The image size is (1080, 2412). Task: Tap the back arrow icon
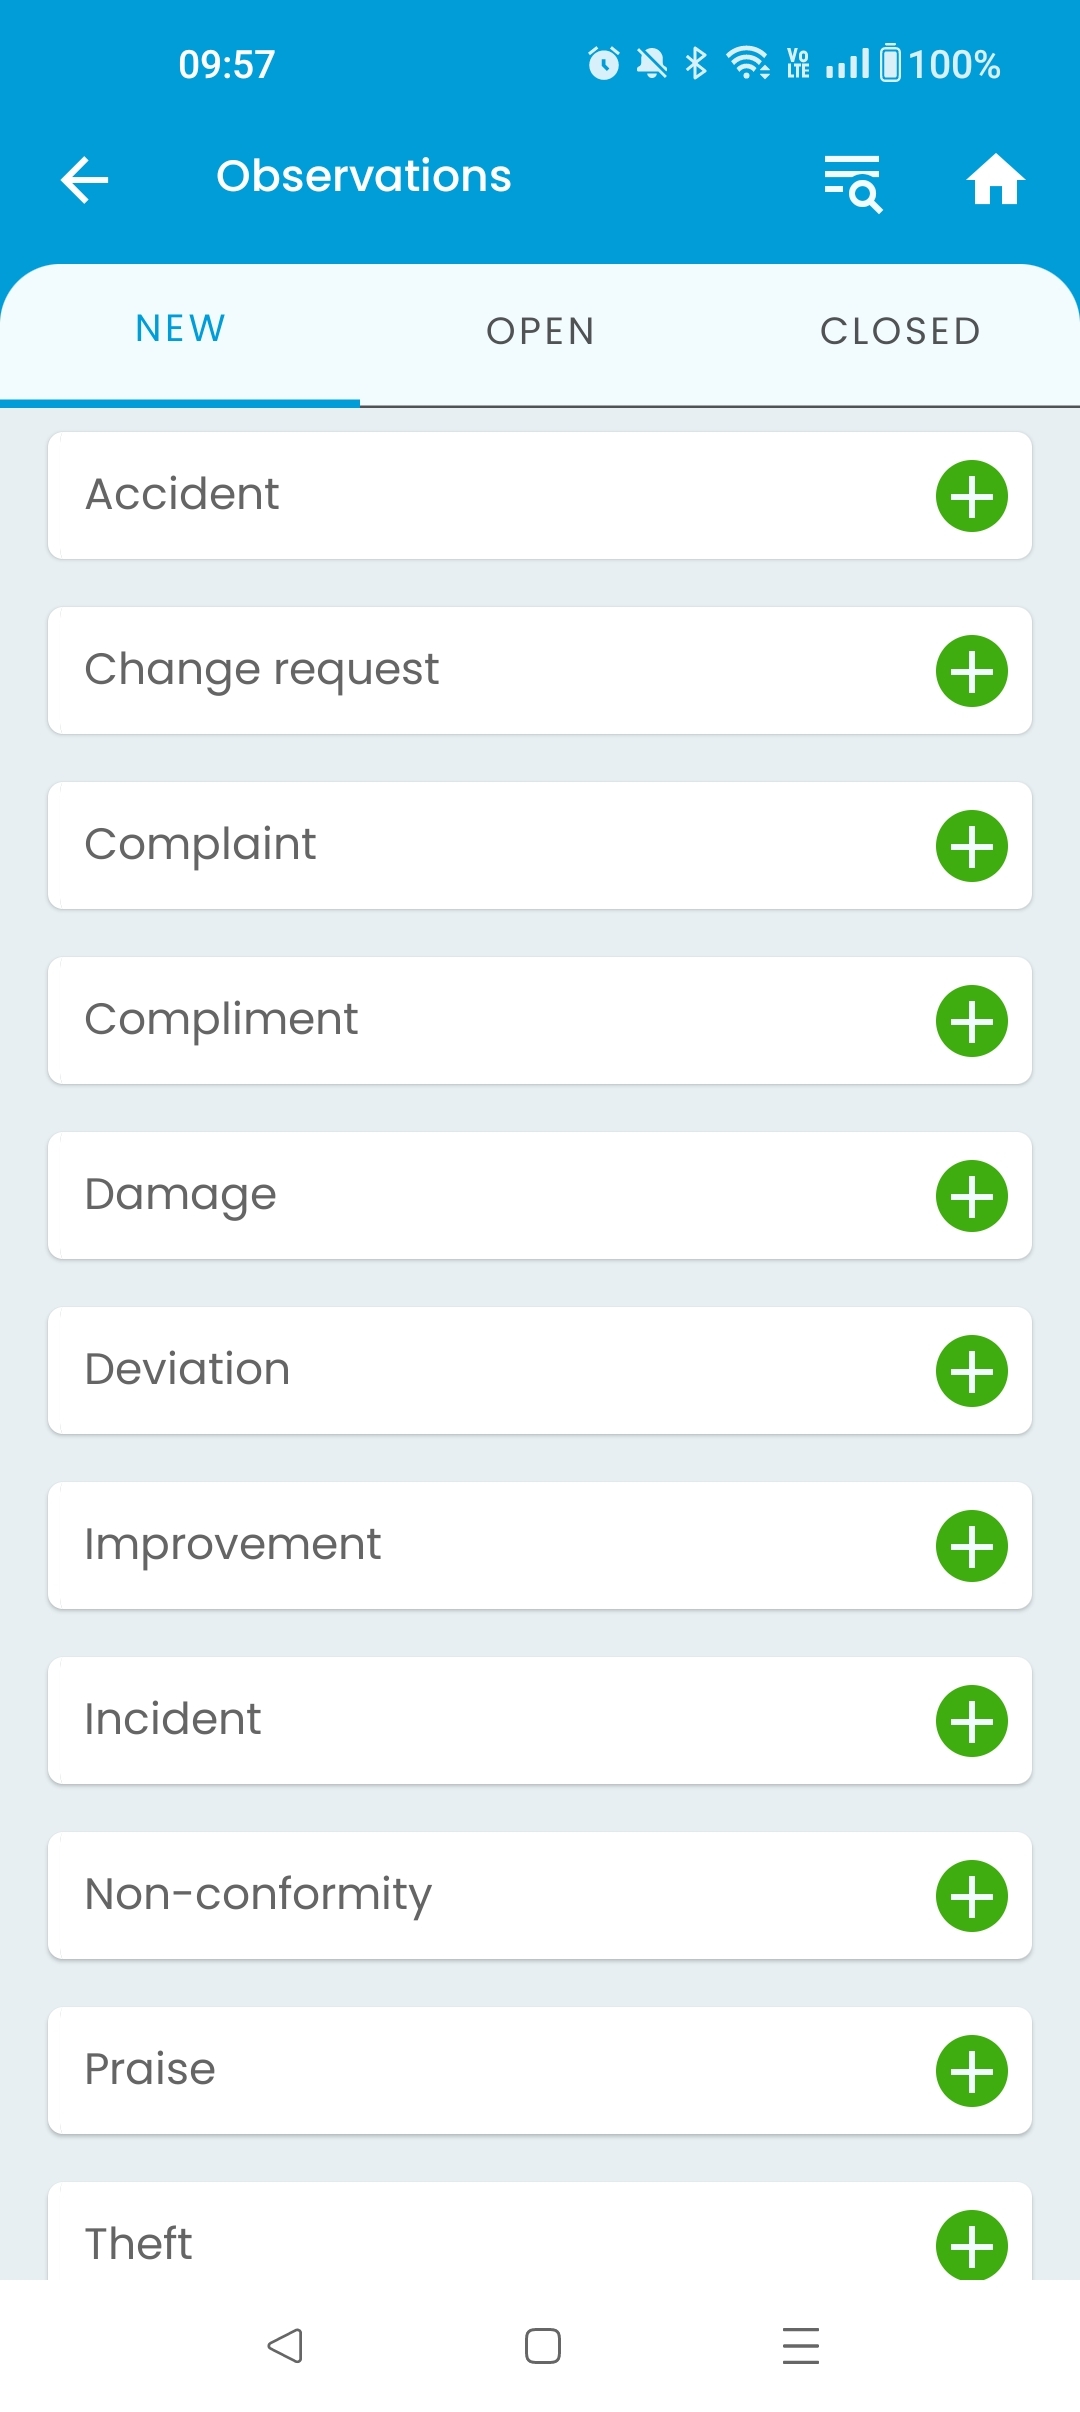click(x=85, y=180)
